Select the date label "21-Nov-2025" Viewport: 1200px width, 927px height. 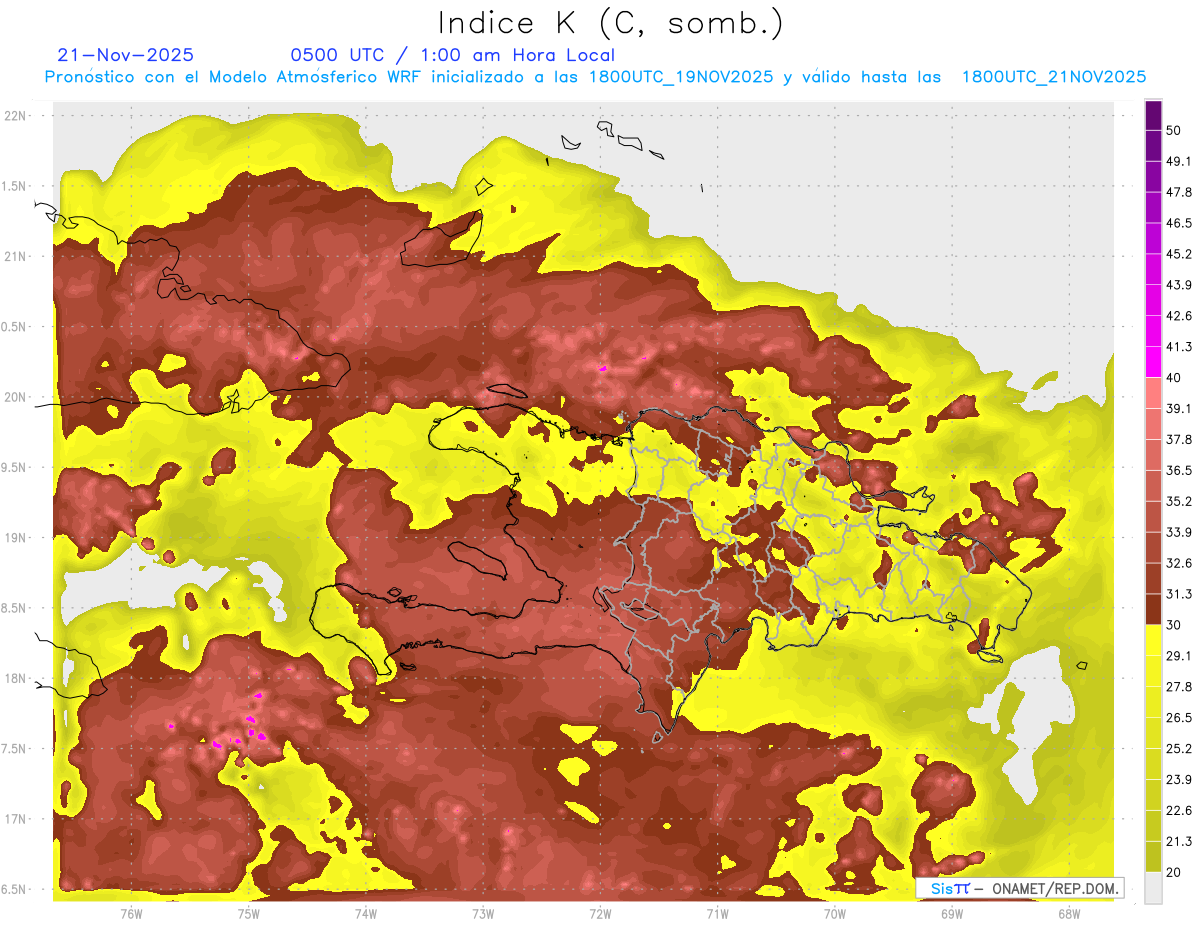click(126, 55)
